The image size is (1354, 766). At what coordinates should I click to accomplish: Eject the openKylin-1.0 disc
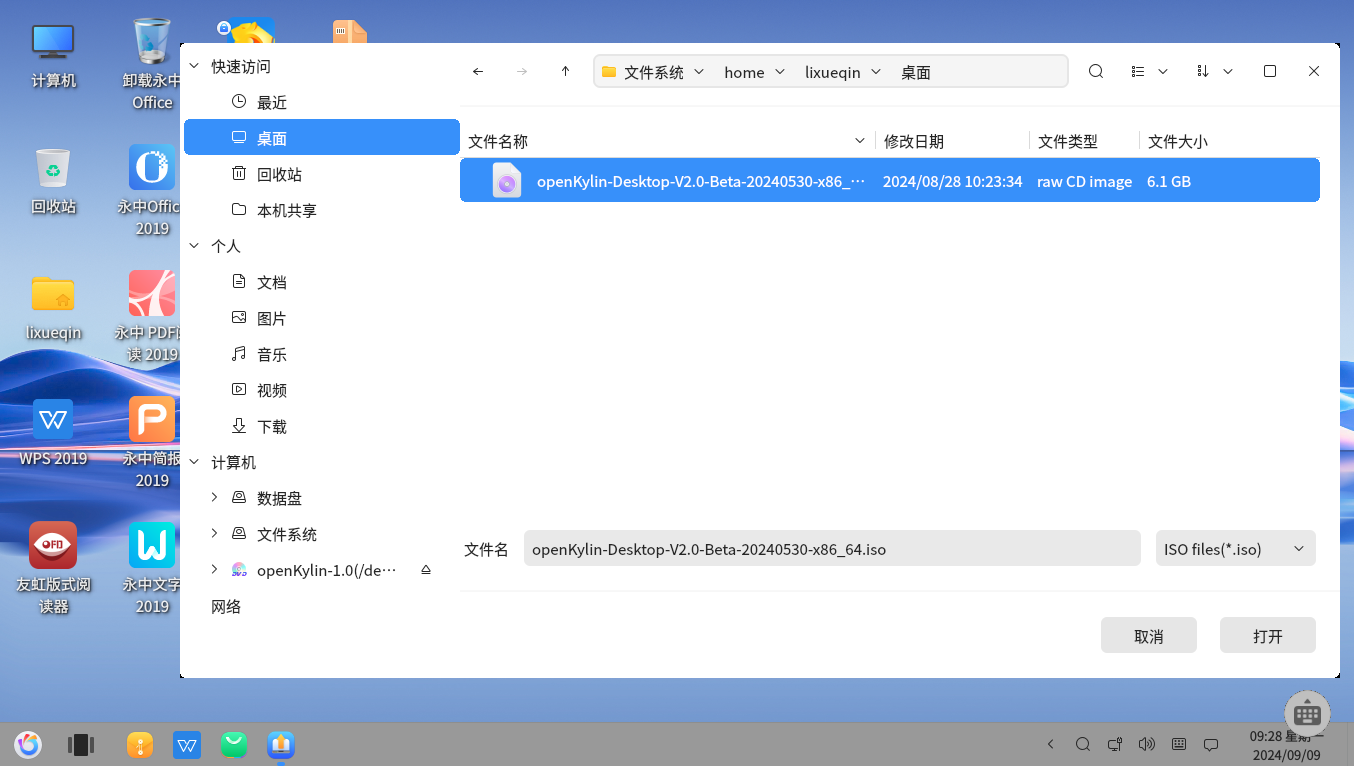click(x=426, y=570)
